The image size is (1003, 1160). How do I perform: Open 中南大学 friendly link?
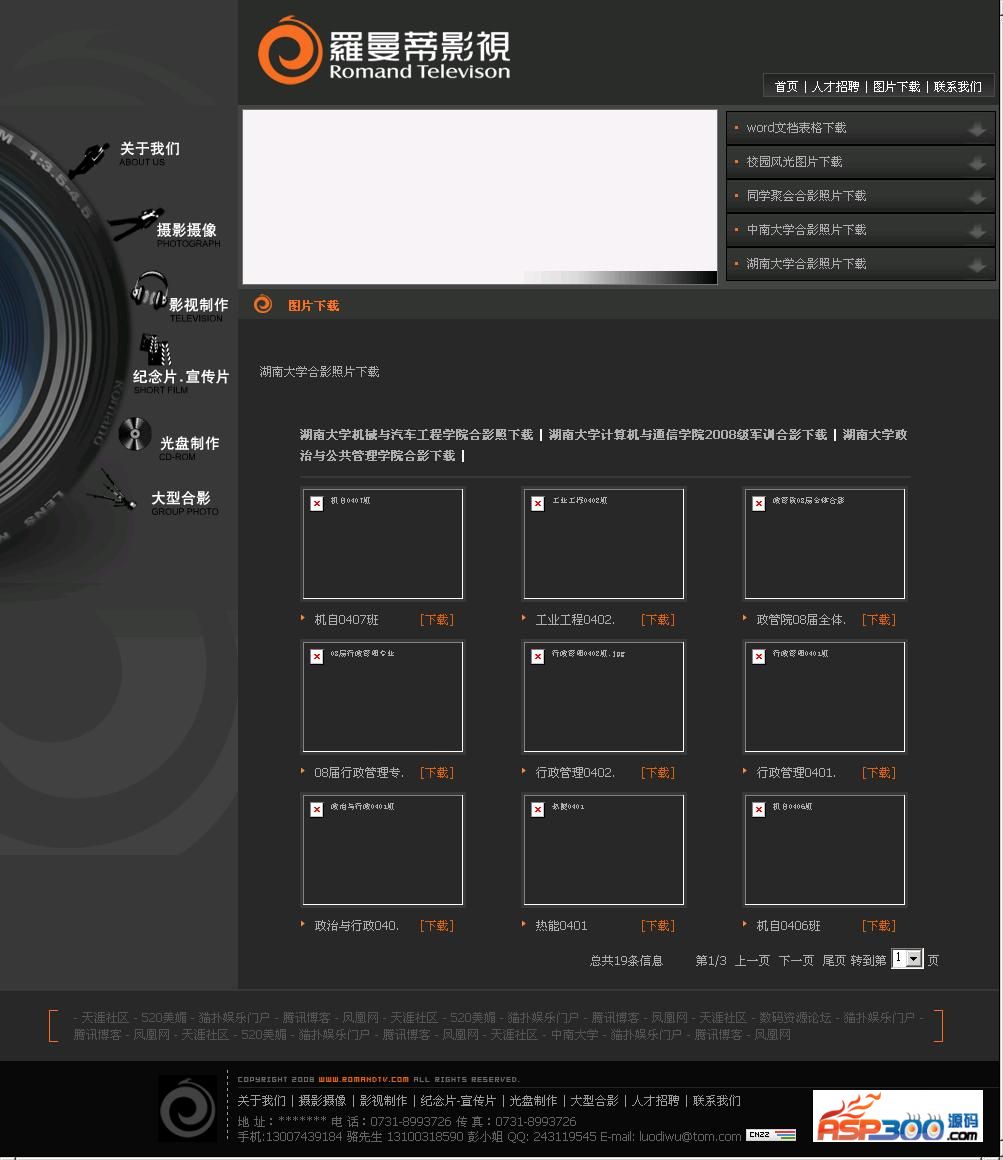[x=574, y=1035]
